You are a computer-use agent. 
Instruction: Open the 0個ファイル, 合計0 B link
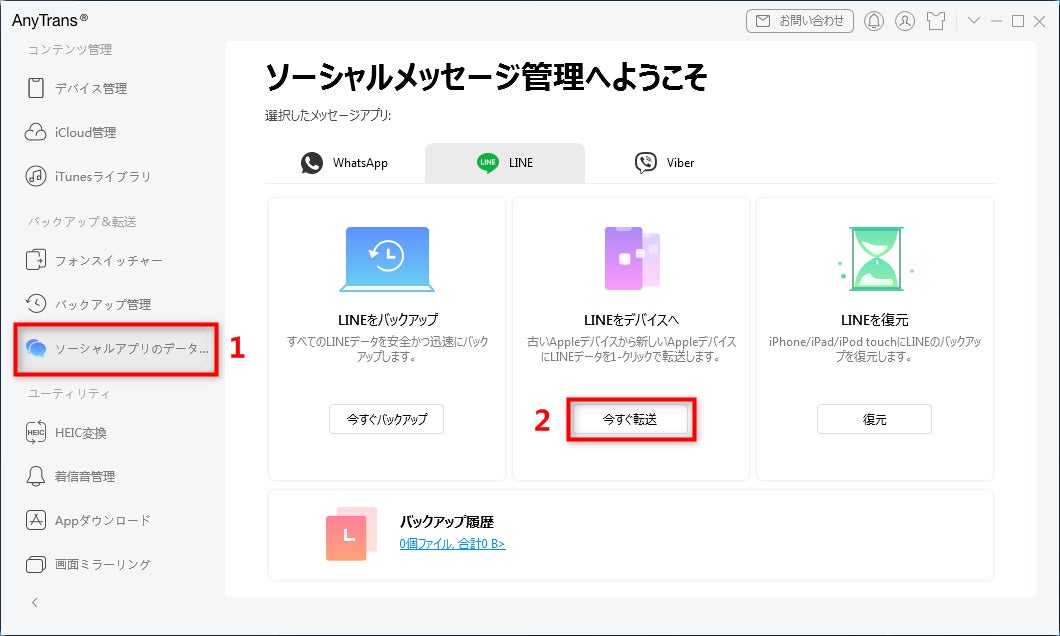[x=452, y=543]
